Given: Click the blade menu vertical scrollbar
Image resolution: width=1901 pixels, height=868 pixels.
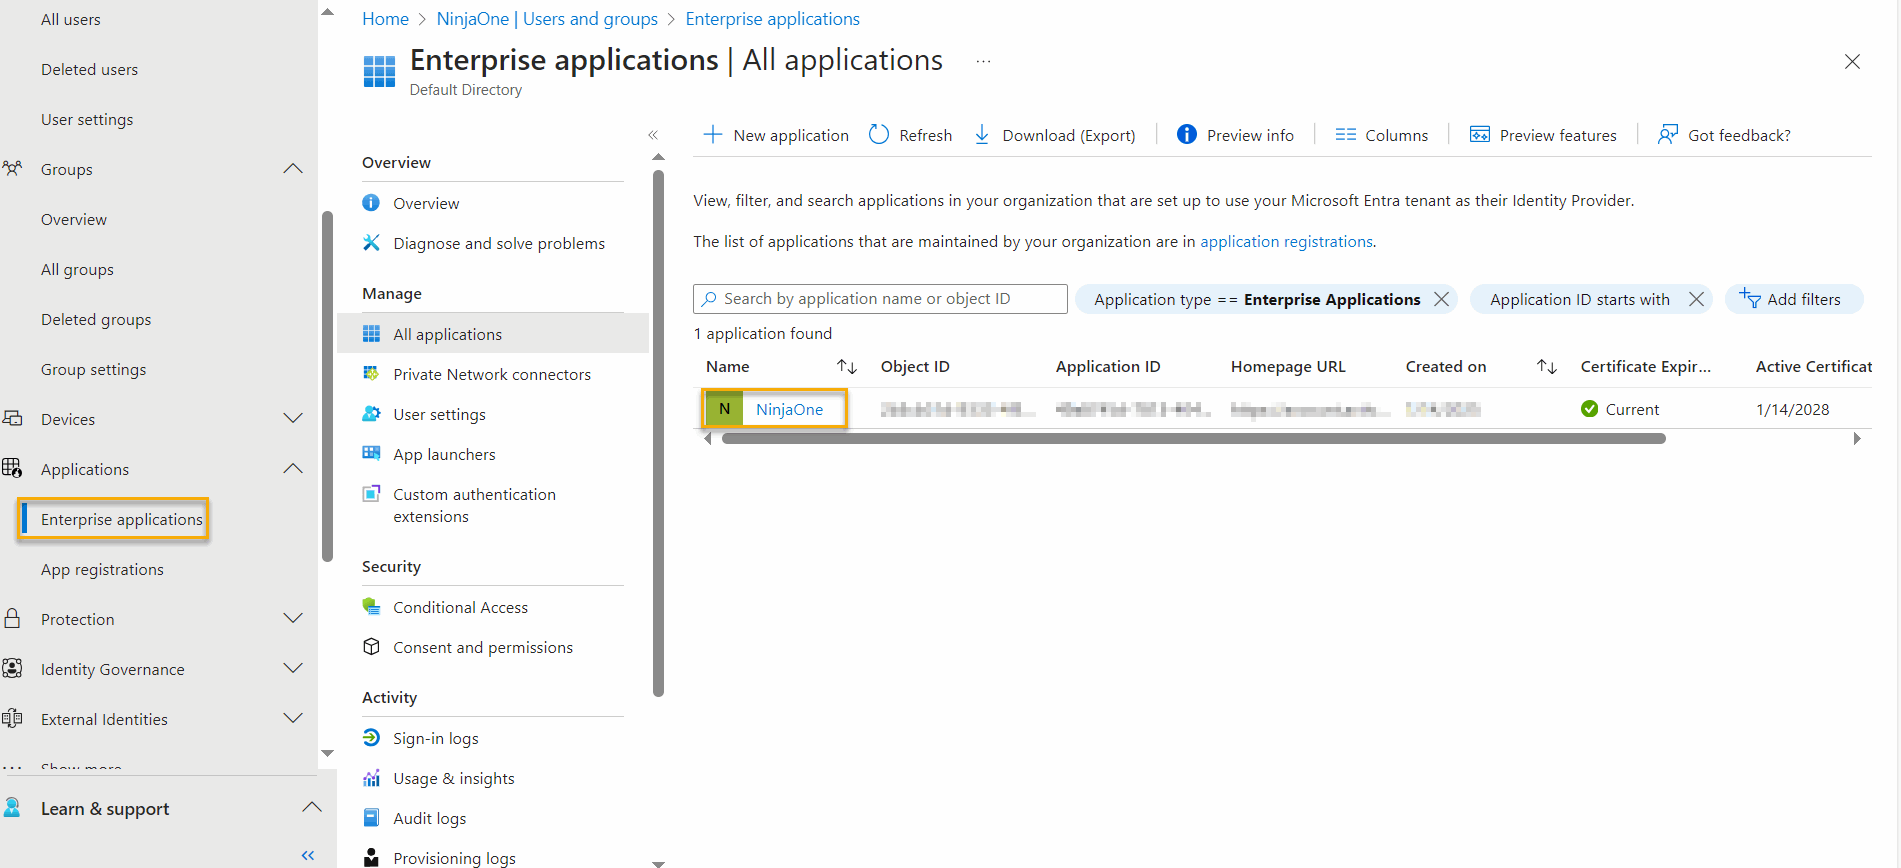Looking at the screenshot, I should (658, 432).
